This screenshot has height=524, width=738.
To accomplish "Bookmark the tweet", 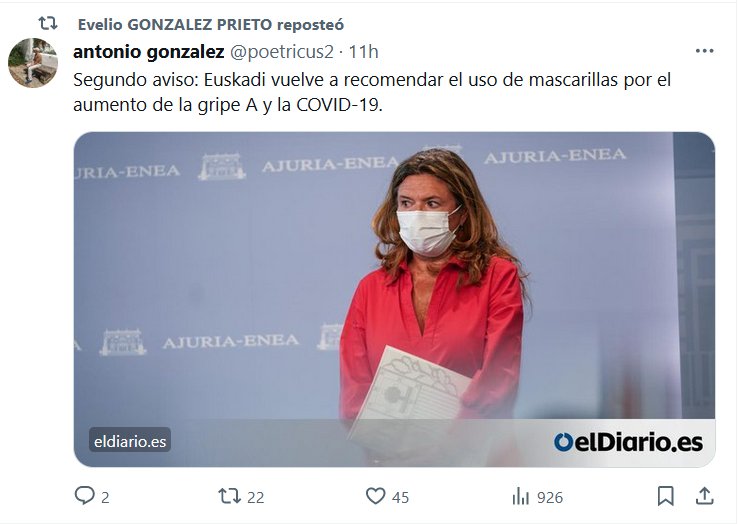I will coord(666,496).
